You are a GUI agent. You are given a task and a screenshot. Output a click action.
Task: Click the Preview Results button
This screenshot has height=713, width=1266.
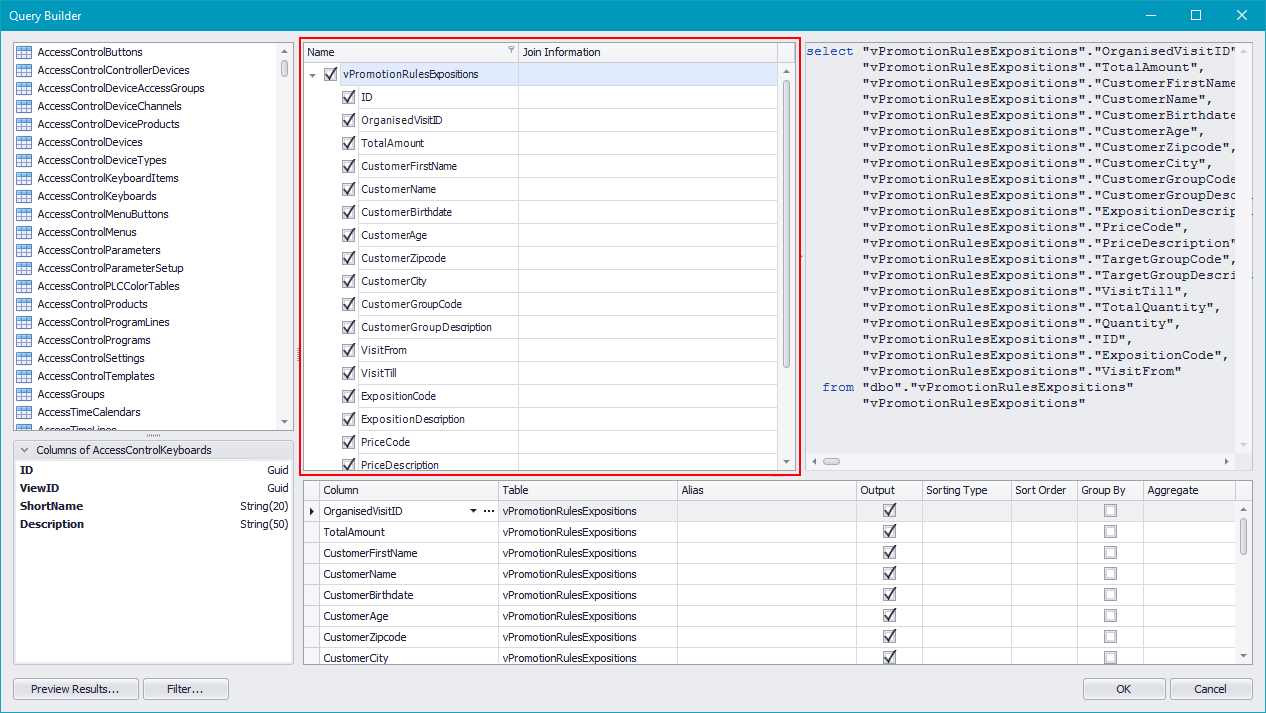click(x=75, y=689)
